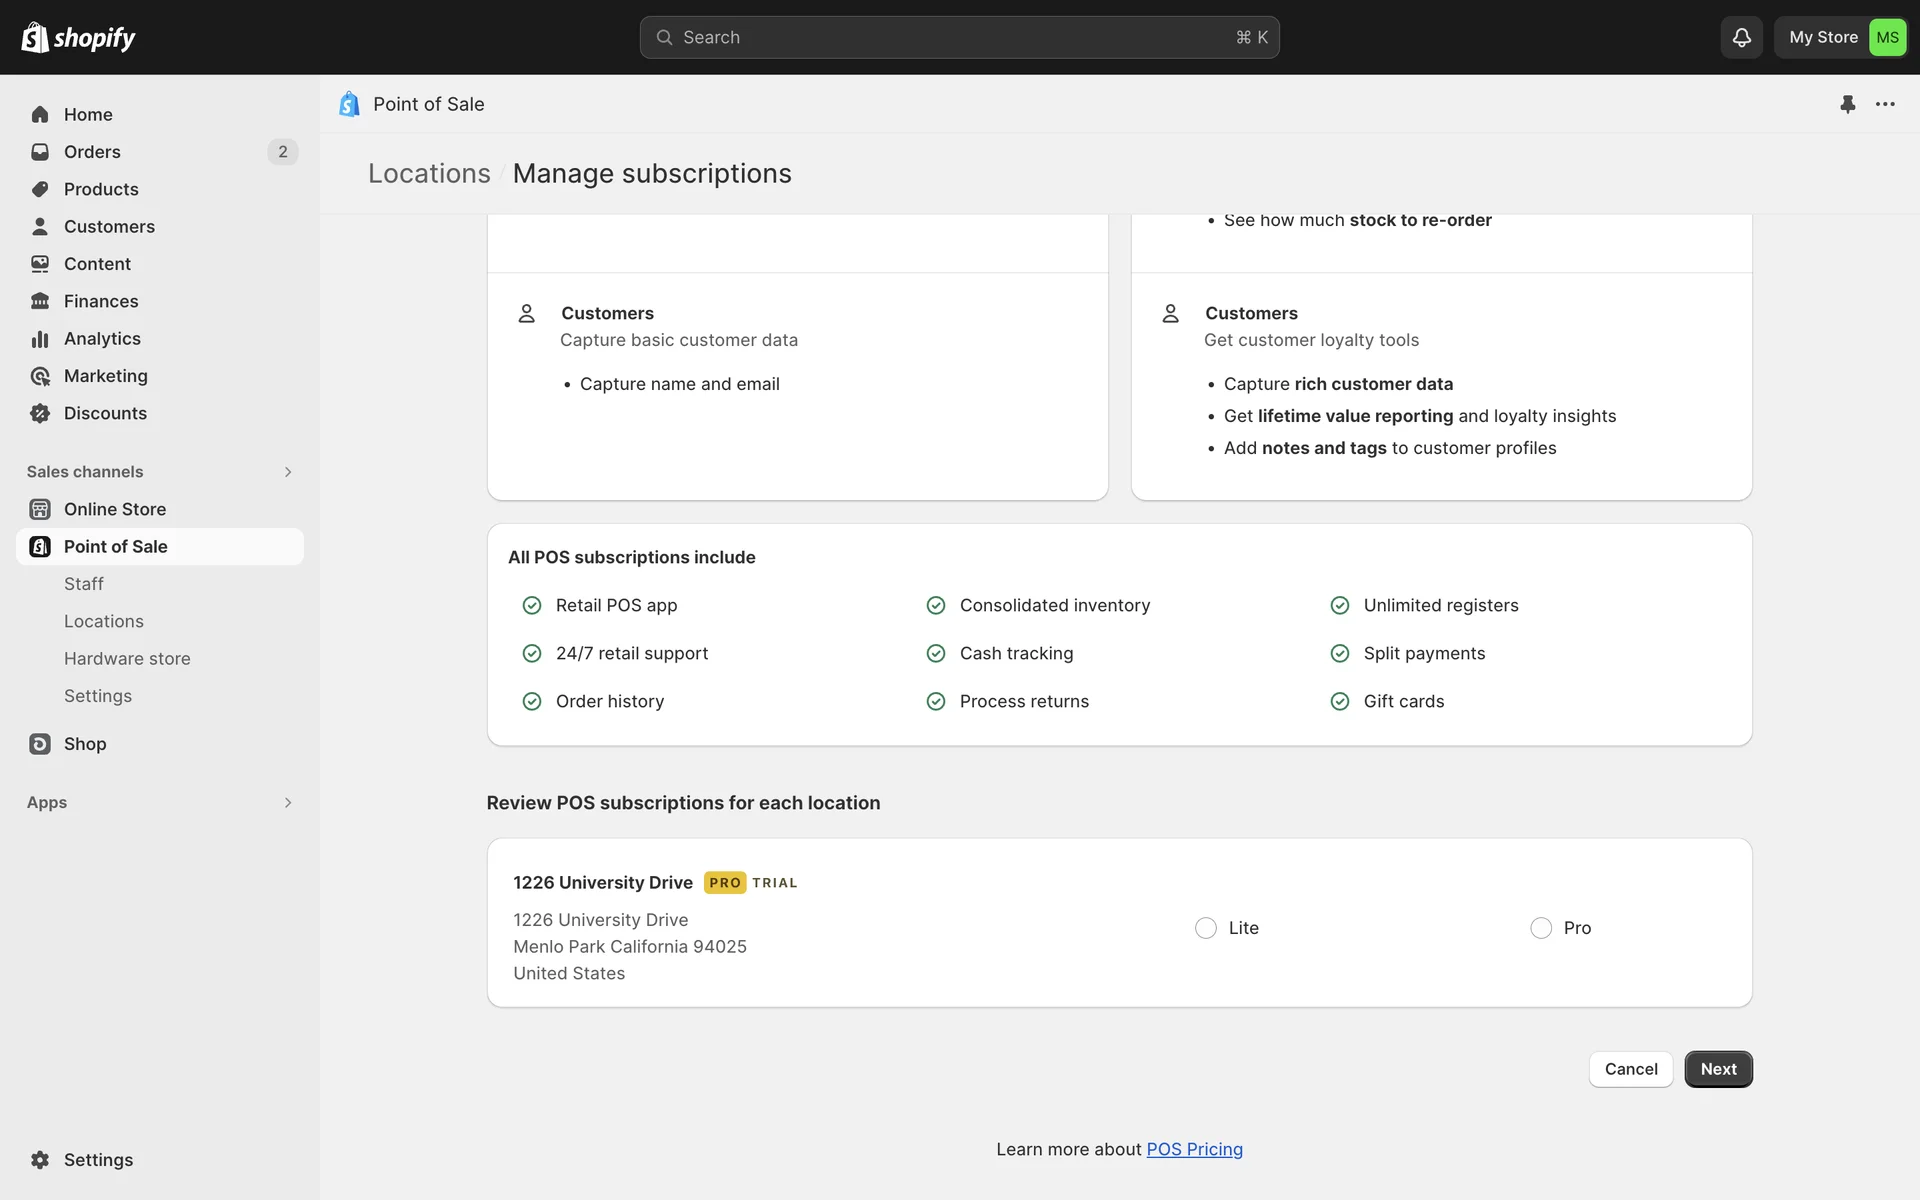
Task: Expand the Apps section chevron
Action: click(287, 803)
